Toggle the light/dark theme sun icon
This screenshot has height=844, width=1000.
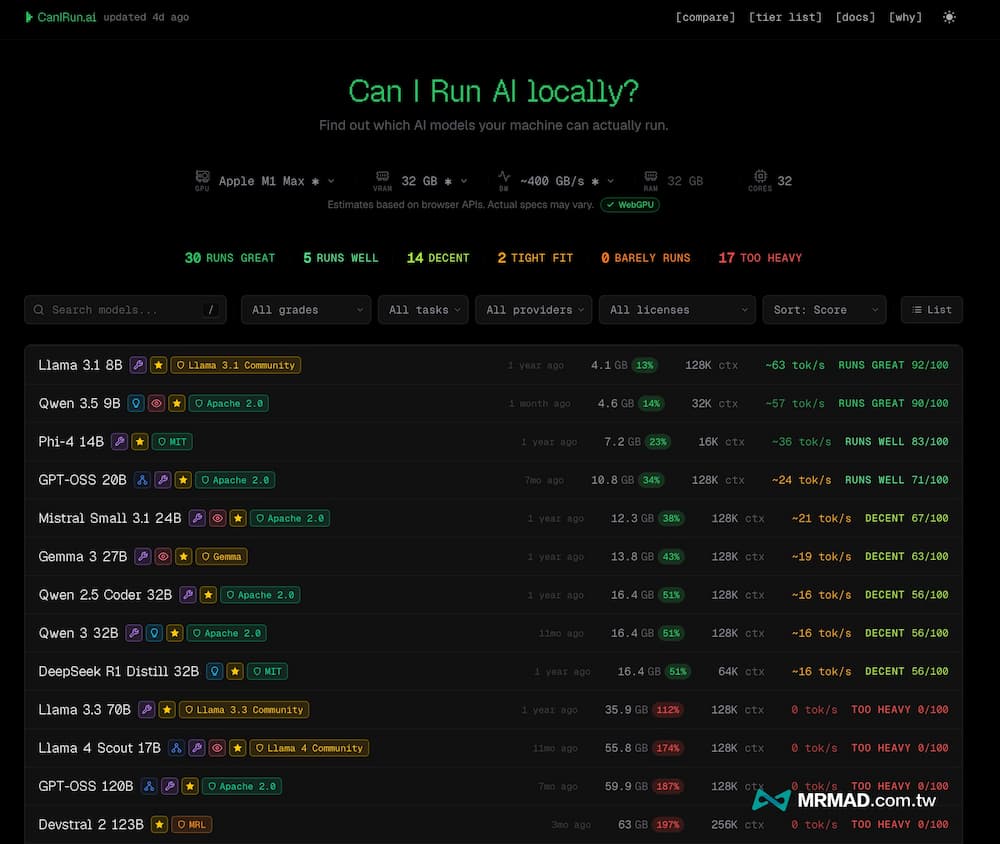(x=949, y=17)
